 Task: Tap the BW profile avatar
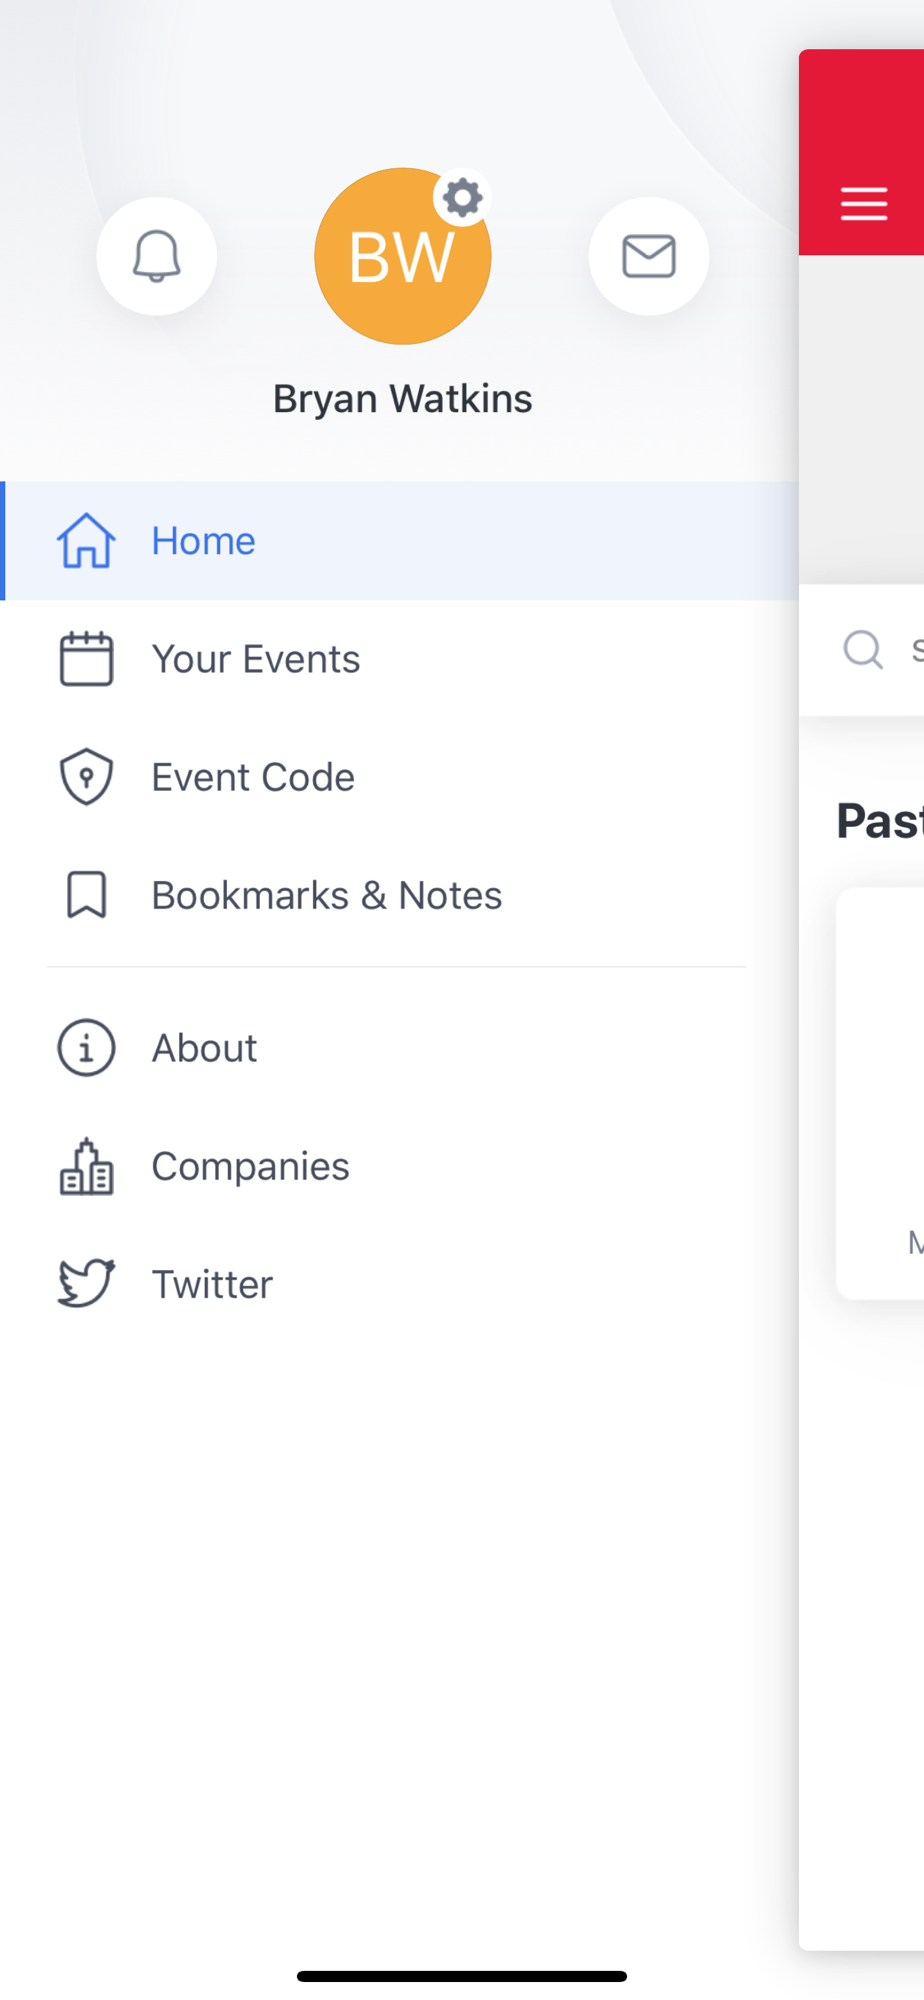click(402, 257)
